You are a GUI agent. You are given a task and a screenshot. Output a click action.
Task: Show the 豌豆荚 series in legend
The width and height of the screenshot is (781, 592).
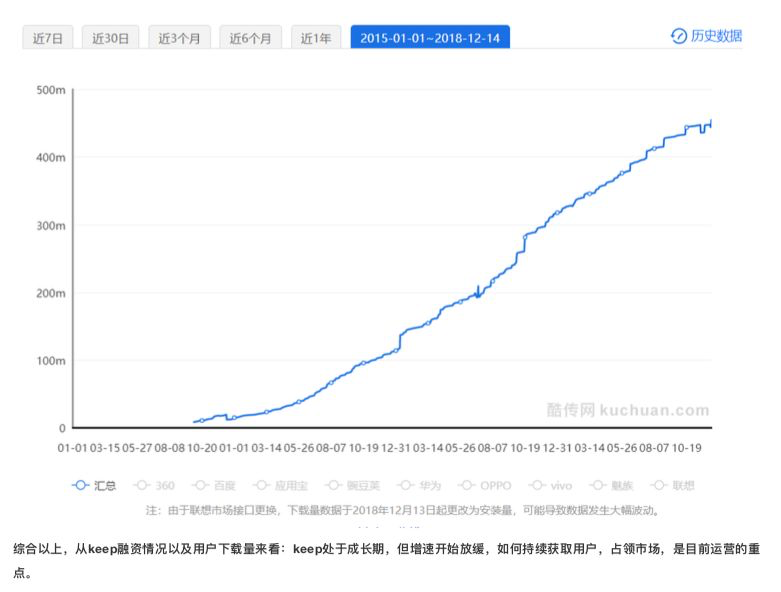[x=352, y=485]
